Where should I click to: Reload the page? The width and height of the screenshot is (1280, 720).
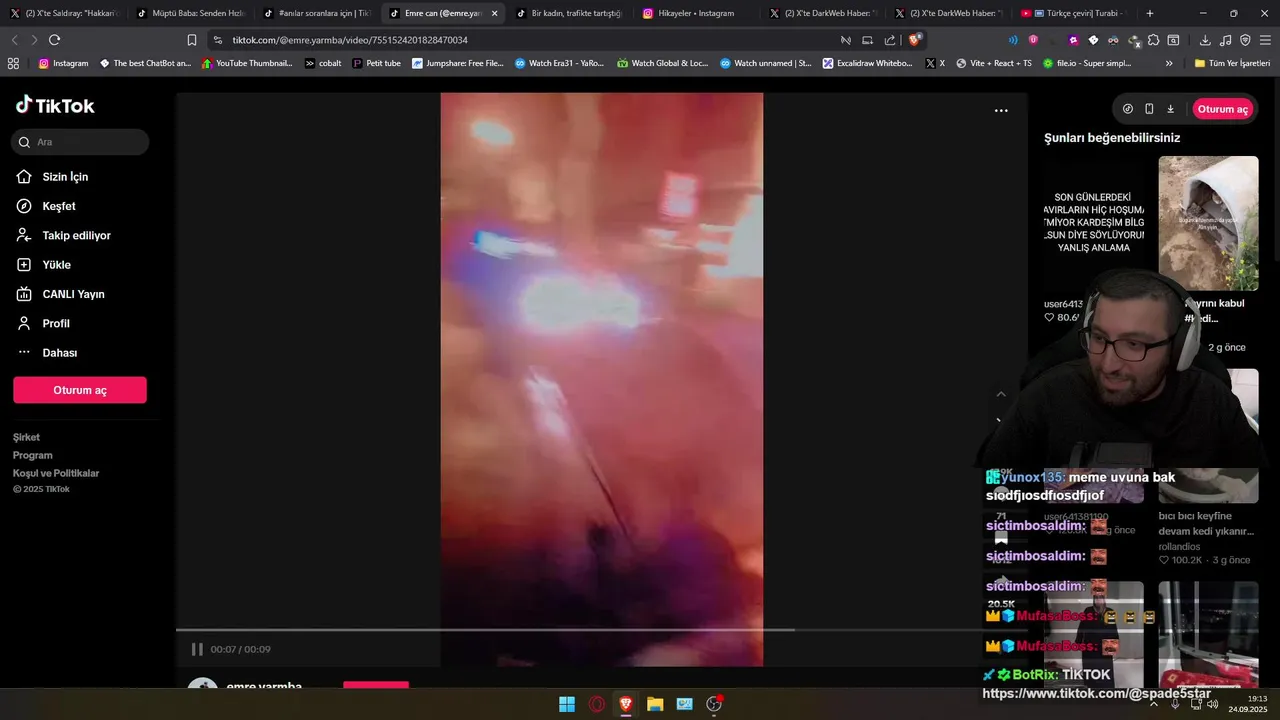54,40
